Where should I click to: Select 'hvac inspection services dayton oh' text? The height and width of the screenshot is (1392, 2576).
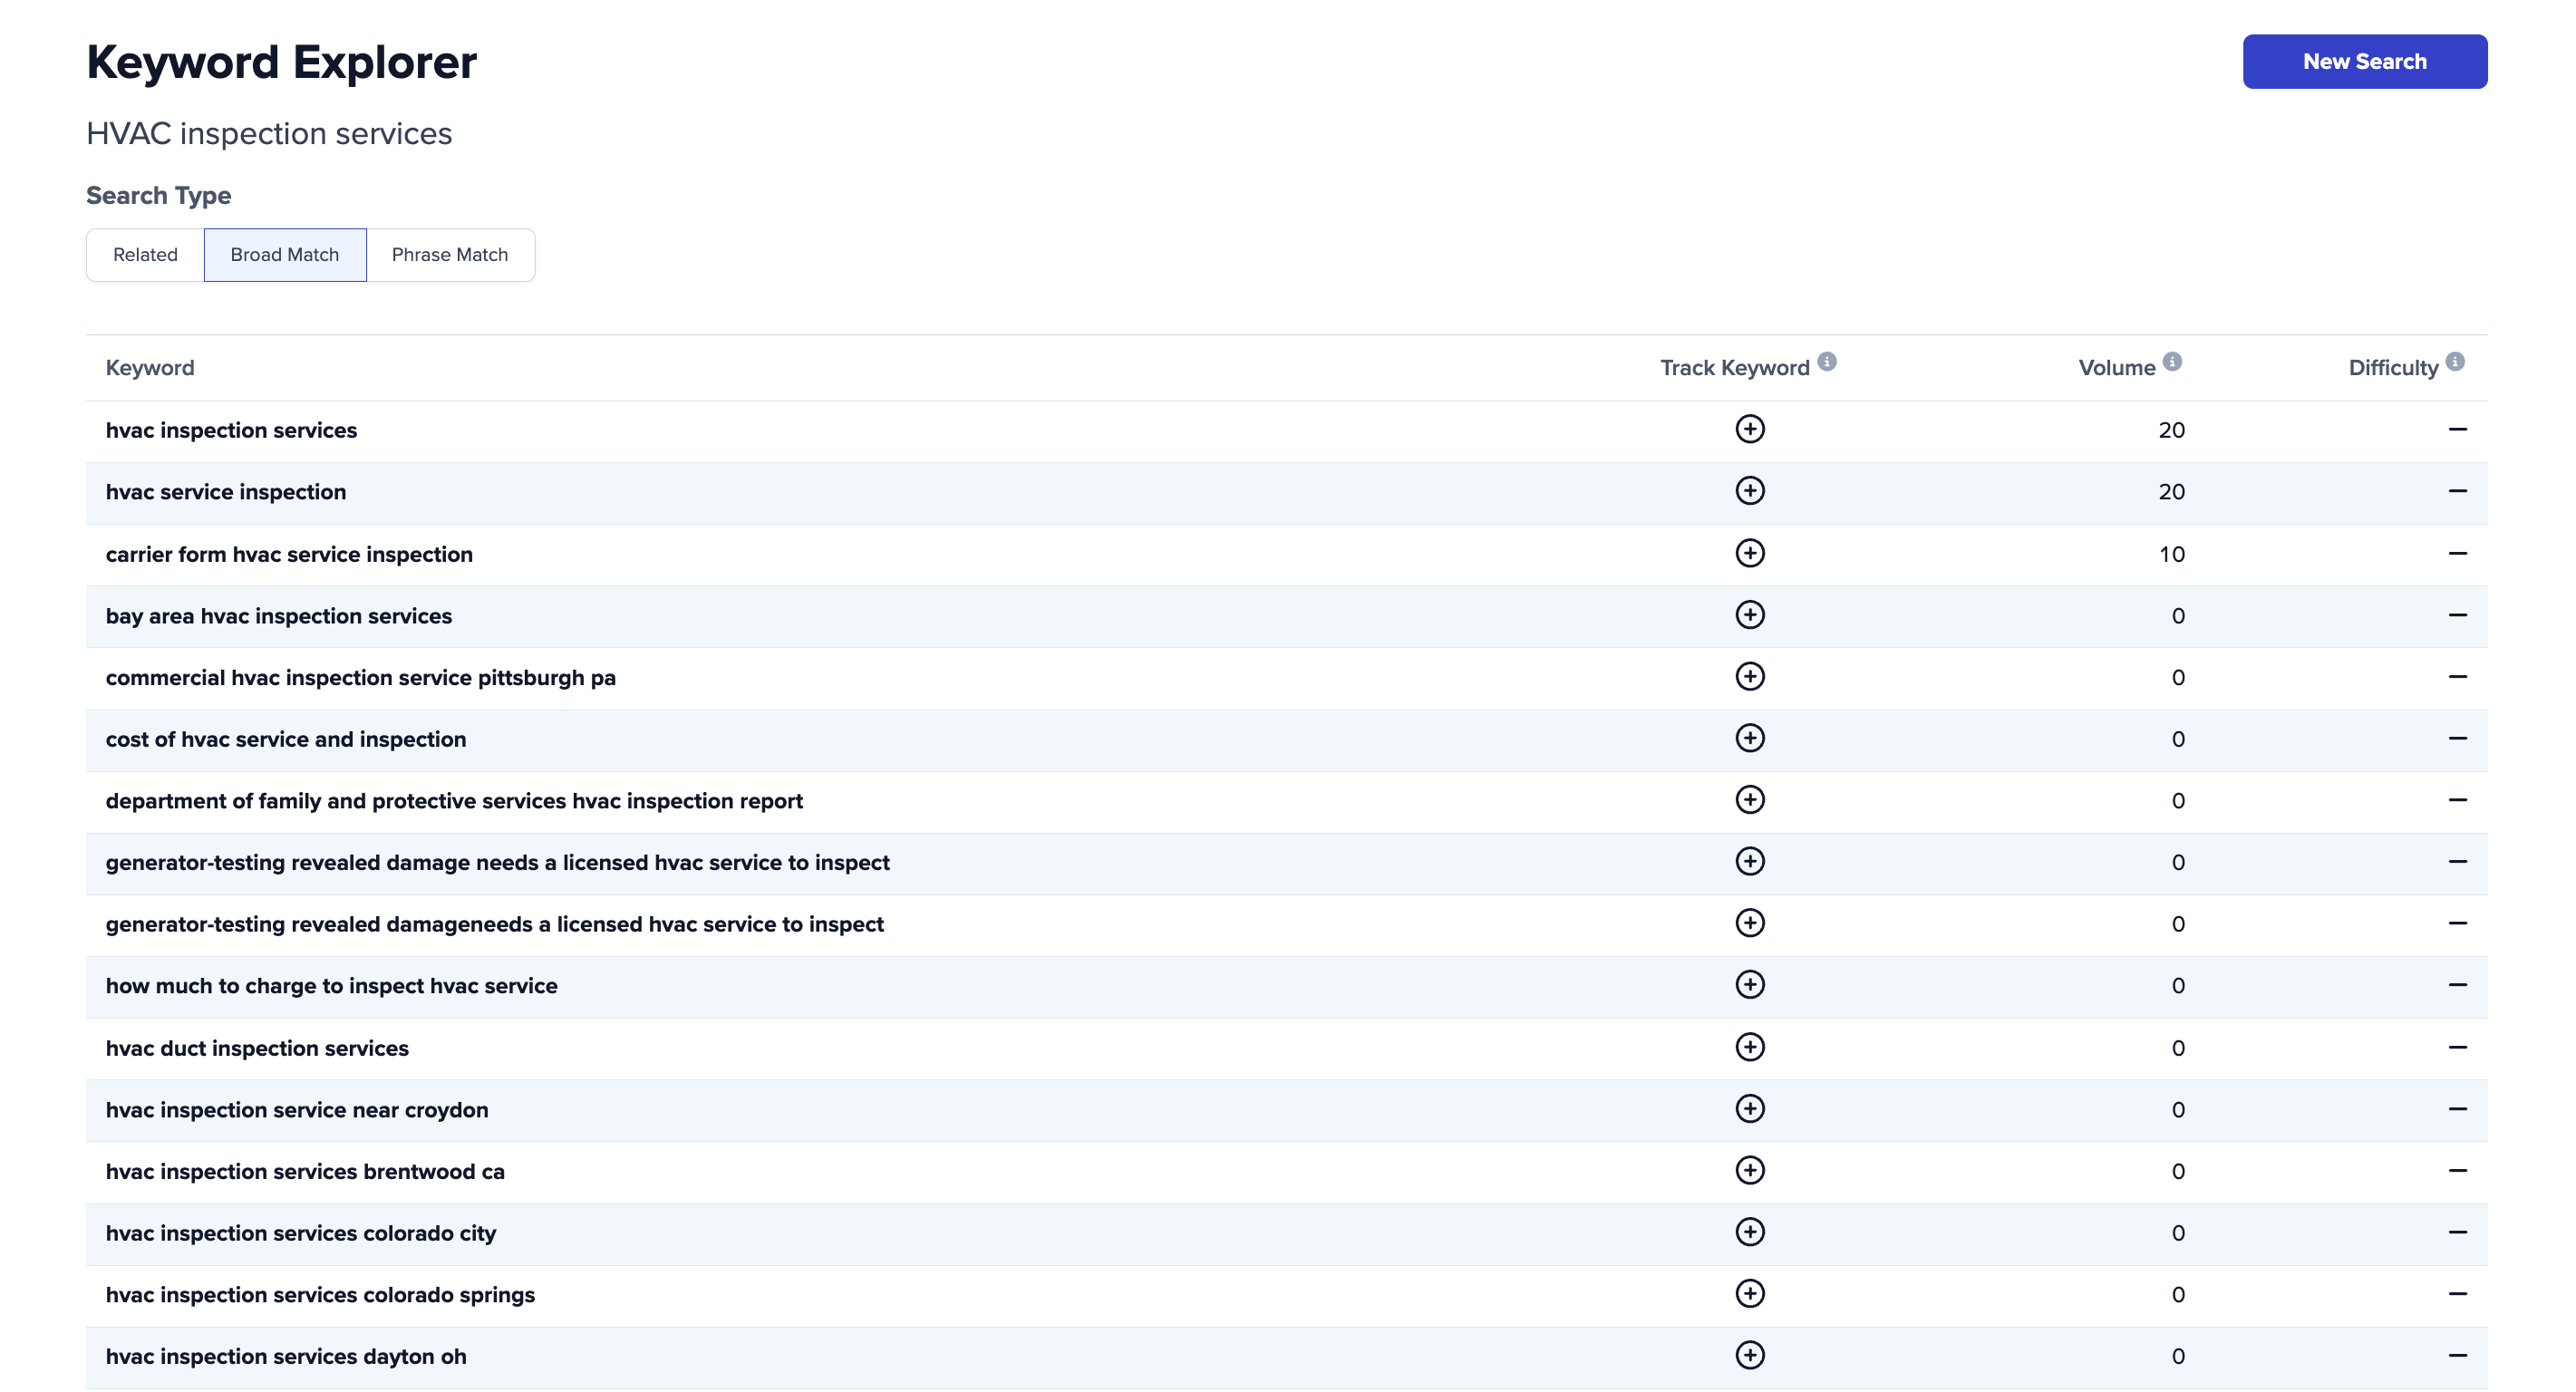click(286, 1357)
